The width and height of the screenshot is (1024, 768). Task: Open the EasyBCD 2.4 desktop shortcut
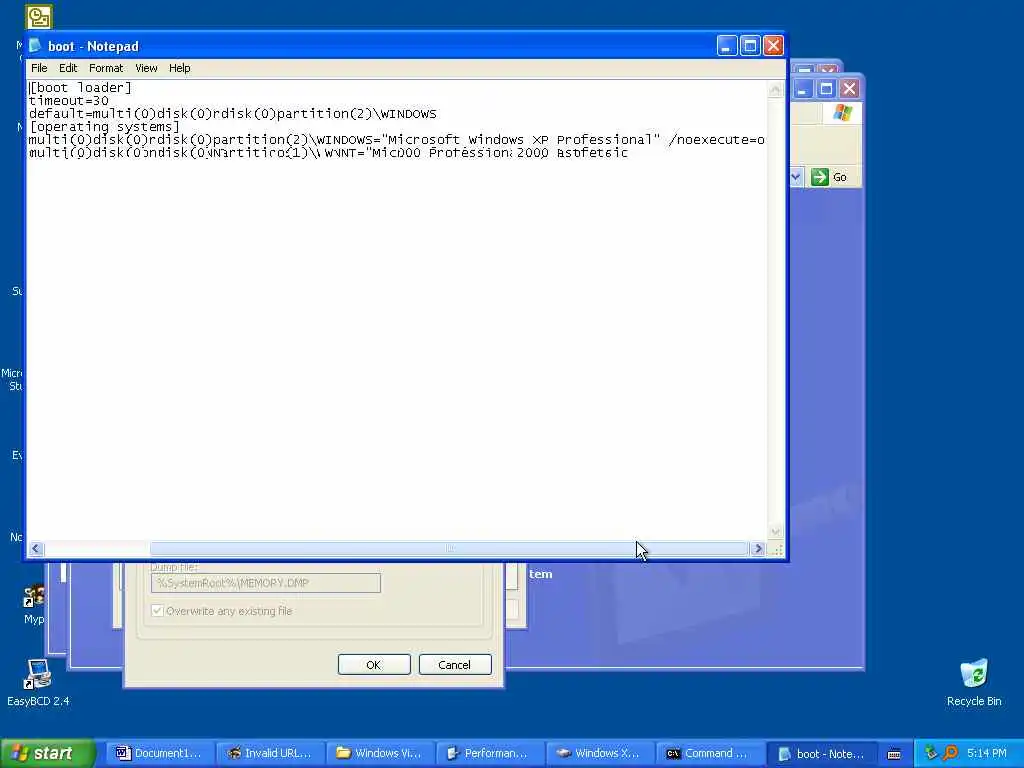coord(38,682)
